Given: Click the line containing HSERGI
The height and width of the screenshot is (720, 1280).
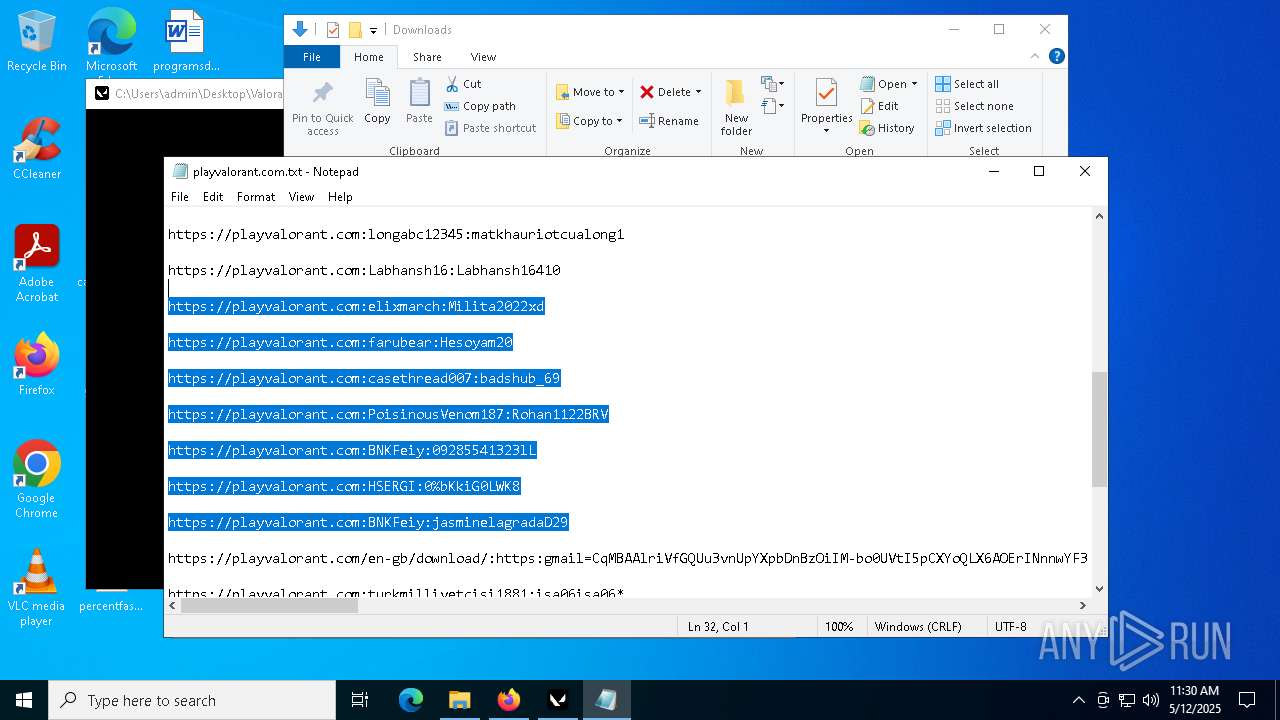Looking at the screenshot, I should coord(344,486).
